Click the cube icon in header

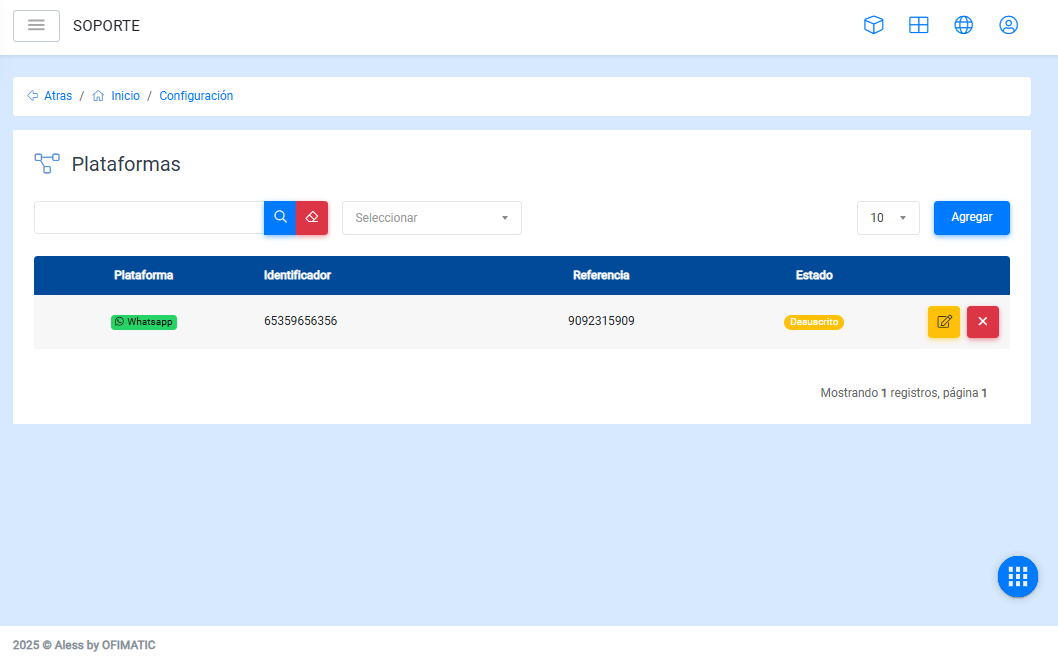873,25
